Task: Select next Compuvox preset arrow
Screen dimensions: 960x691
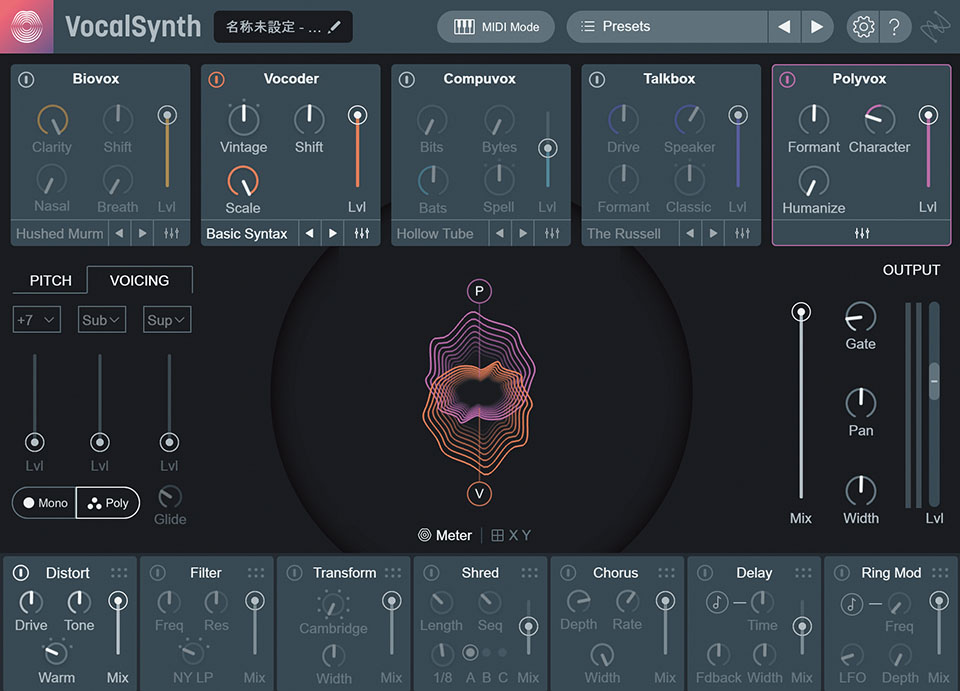Action: [523, 233]
